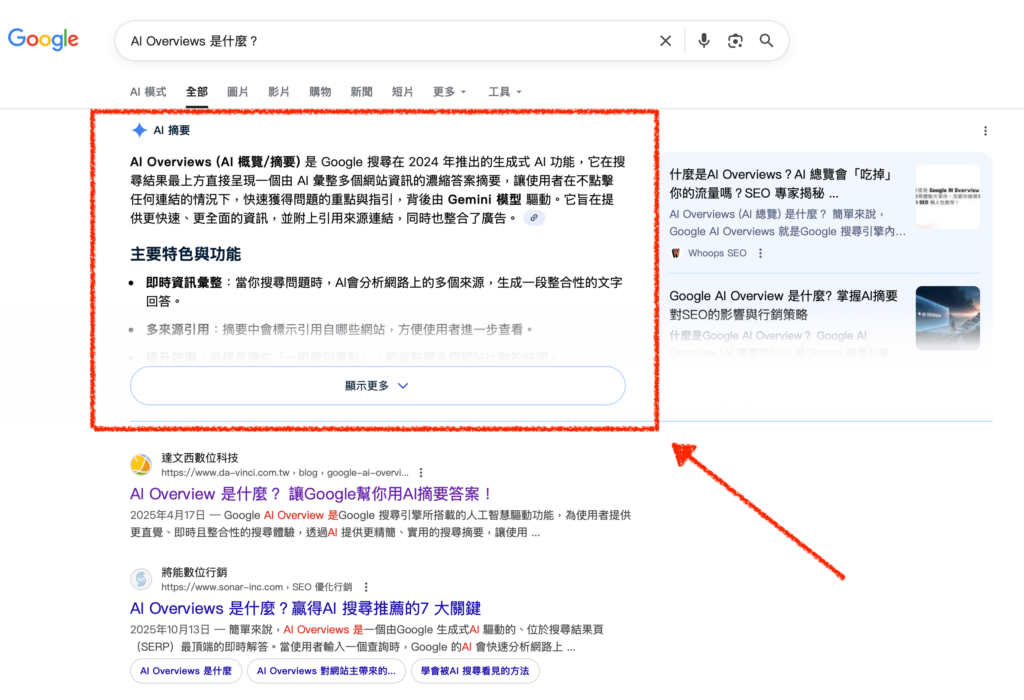Open the three-dot menu on the AI overview panel
This screenshot has width=1024, height=700.
(986, 130)
